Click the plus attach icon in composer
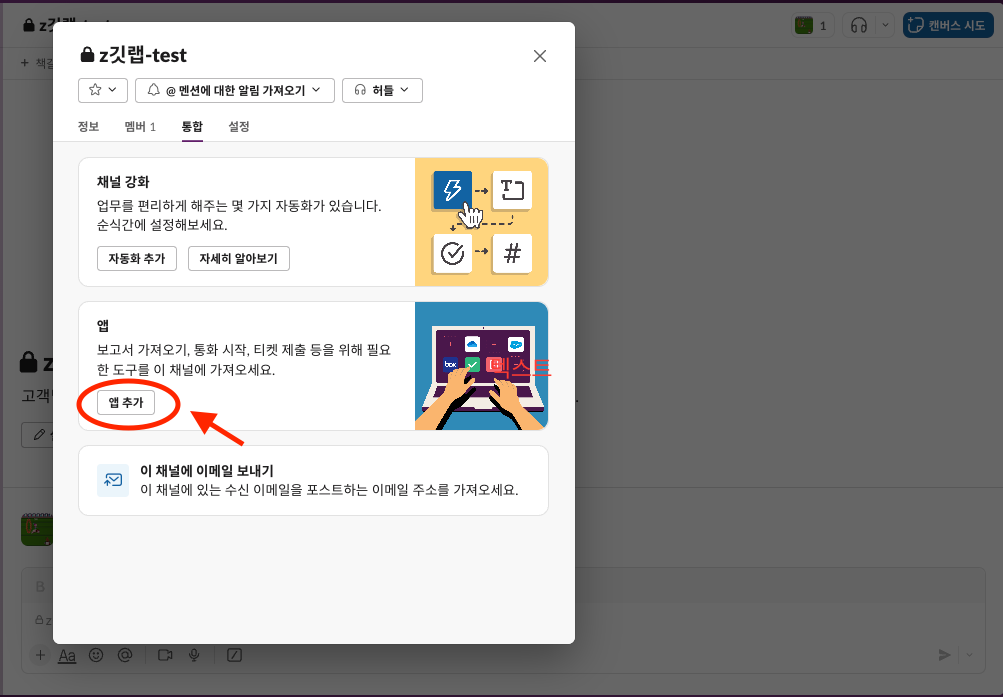The height and width of the screenshot is (697, 1003). [x=40, y=655]
